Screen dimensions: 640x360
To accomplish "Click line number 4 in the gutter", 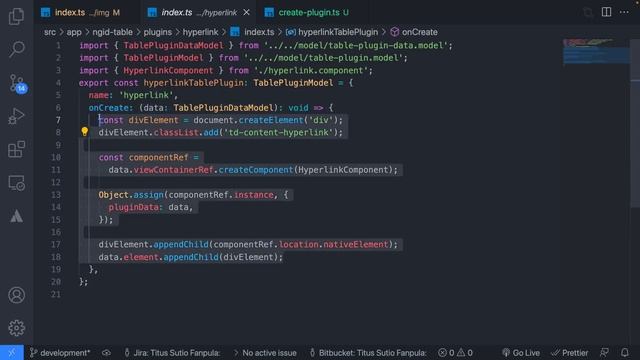I will coord(58,83).
